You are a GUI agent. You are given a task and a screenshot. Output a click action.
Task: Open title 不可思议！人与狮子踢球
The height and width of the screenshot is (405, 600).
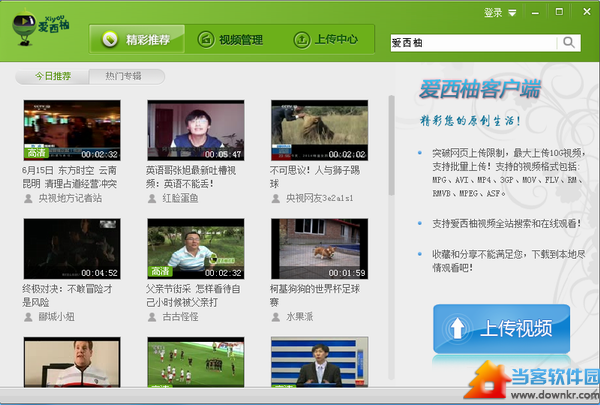pos(315,177)
